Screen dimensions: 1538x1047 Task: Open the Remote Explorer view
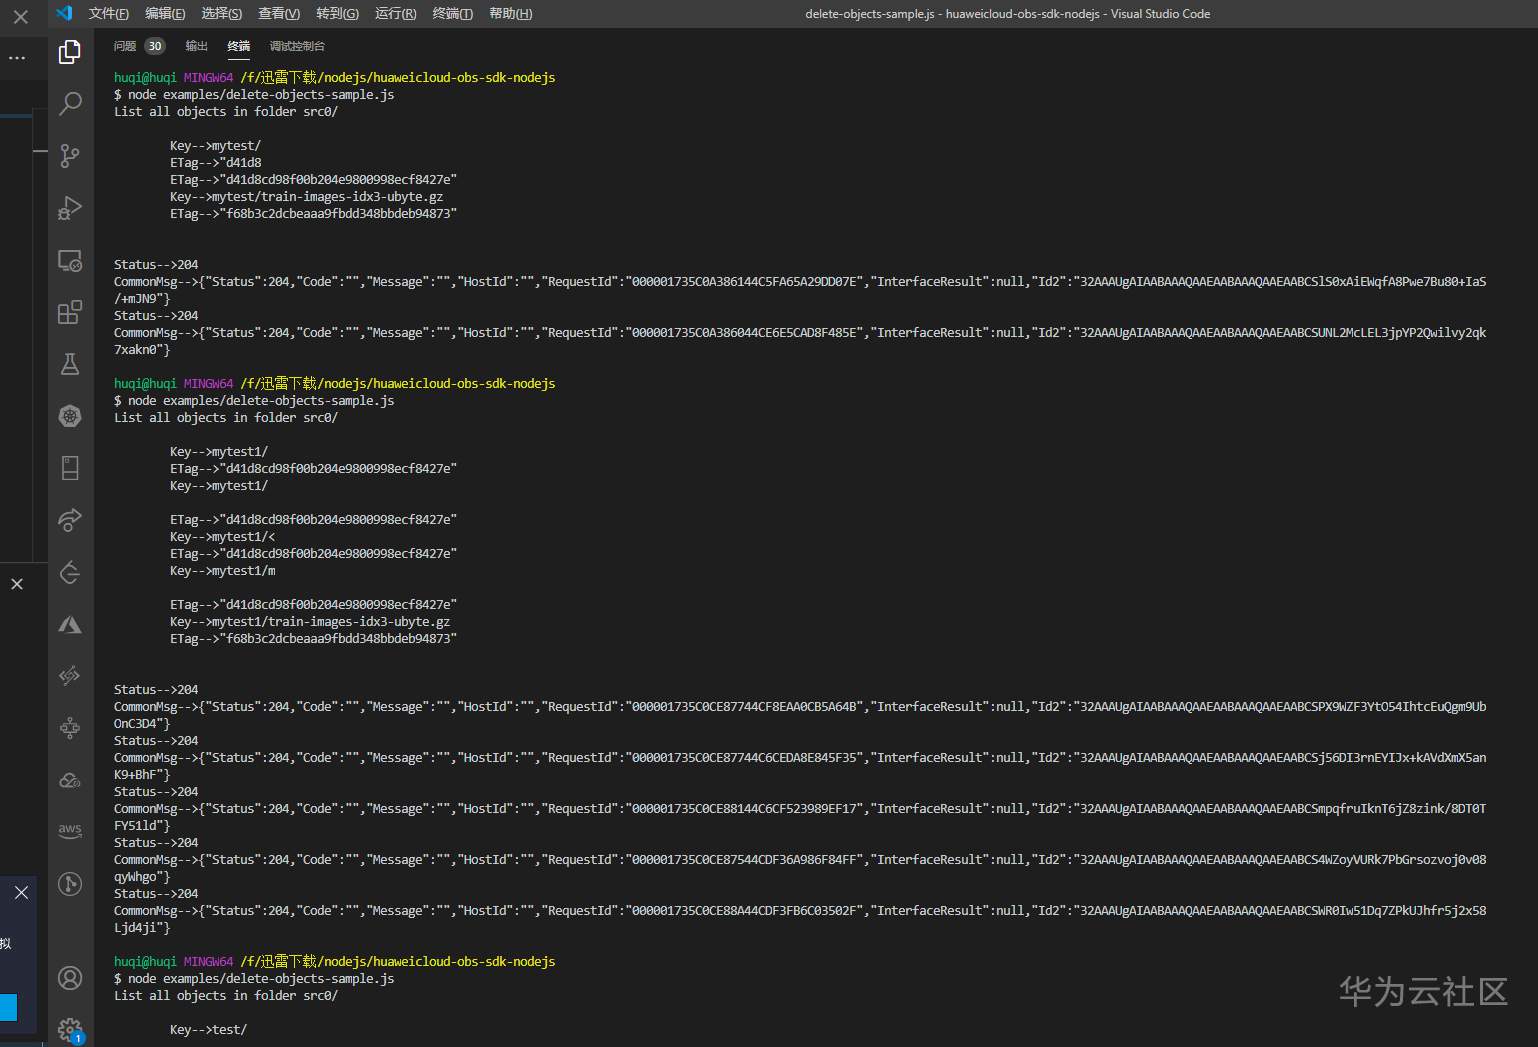click(70, 260)
